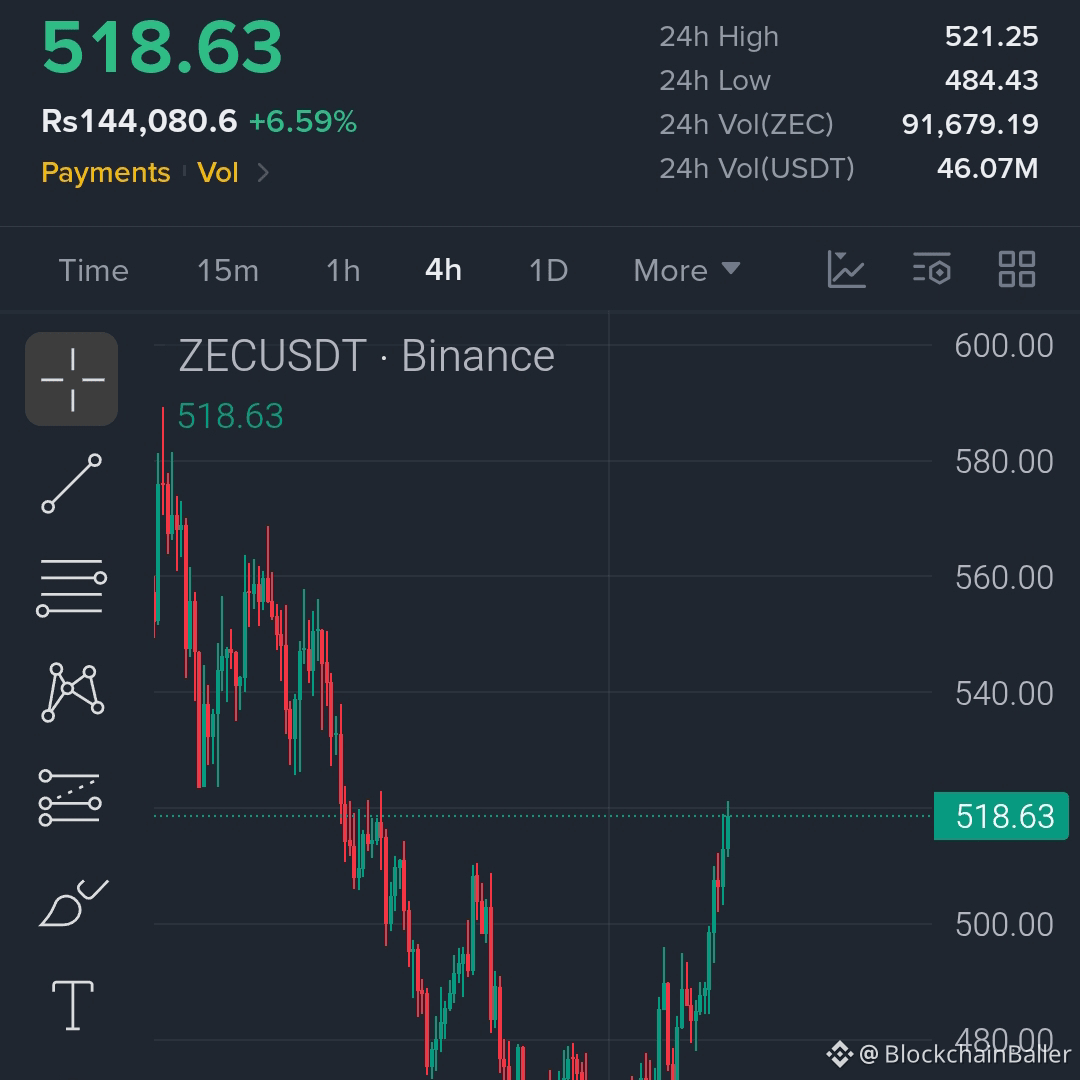Click the 24h Vol(USDT) value 46.07M
The height and width of the screenshot is (1080, 1080).
(987, 168)
